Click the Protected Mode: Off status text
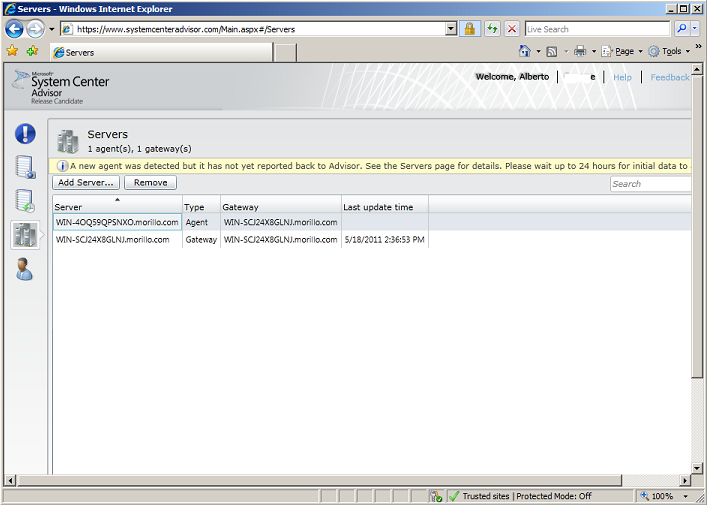This screenshot has width=707, height=505. point(554,496)
